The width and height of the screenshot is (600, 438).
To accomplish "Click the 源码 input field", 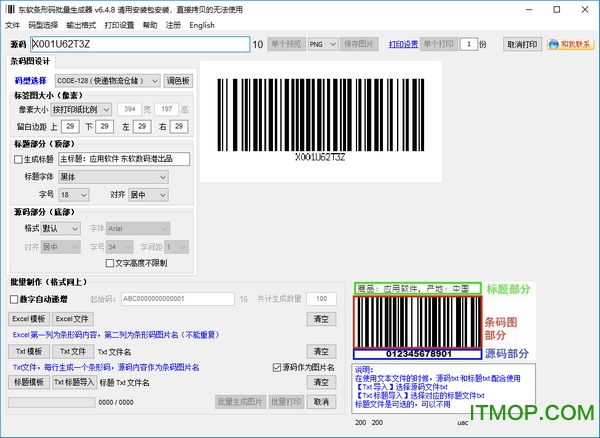I will click(140, 44).
